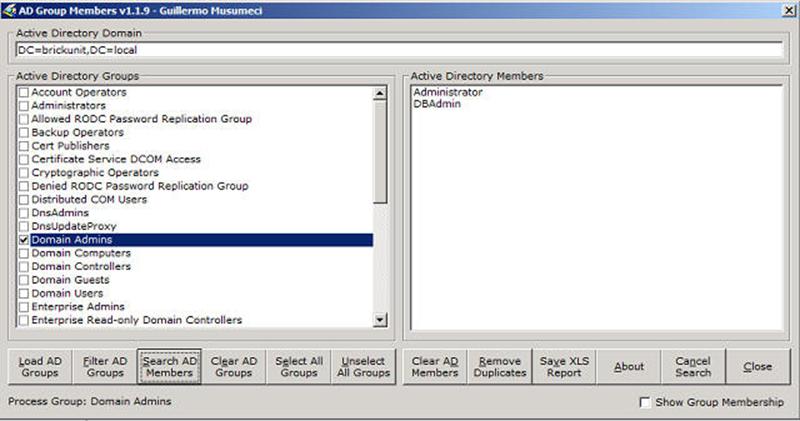
Task: Click the Remove Duplicates button
Action: click(x=500, y=367)
